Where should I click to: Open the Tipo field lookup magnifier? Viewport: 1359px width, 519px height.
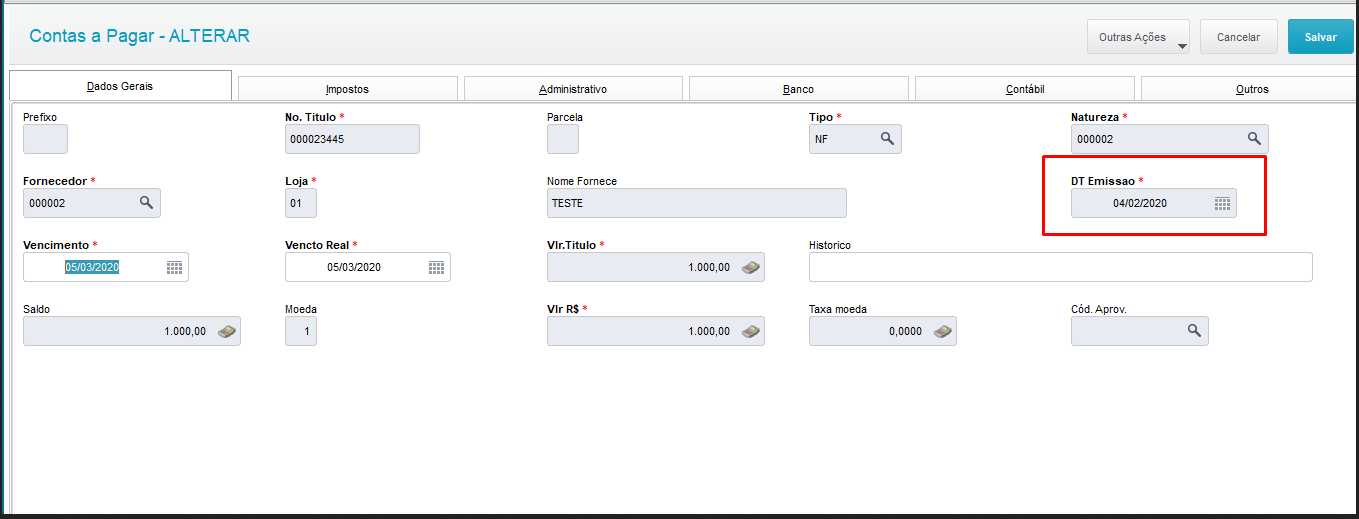pyautogui.click(x=887, y=139)
